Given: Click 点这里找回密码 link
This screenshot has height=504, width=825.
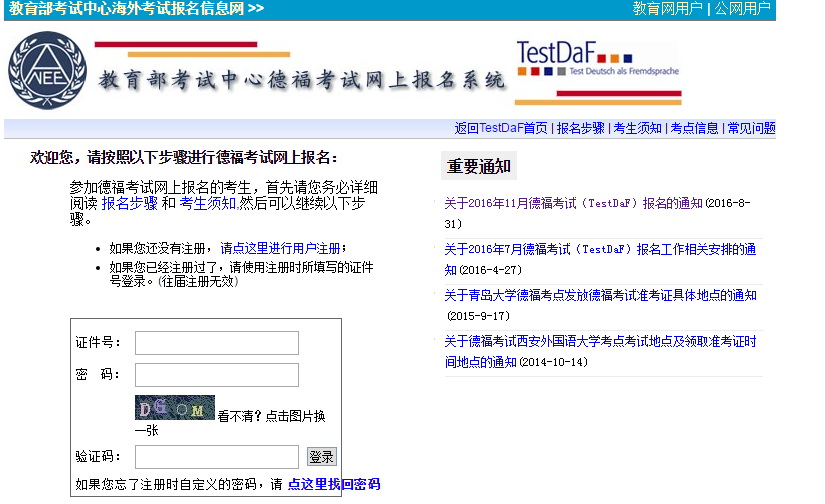Looking at the screenshot, I should (333, 484).
